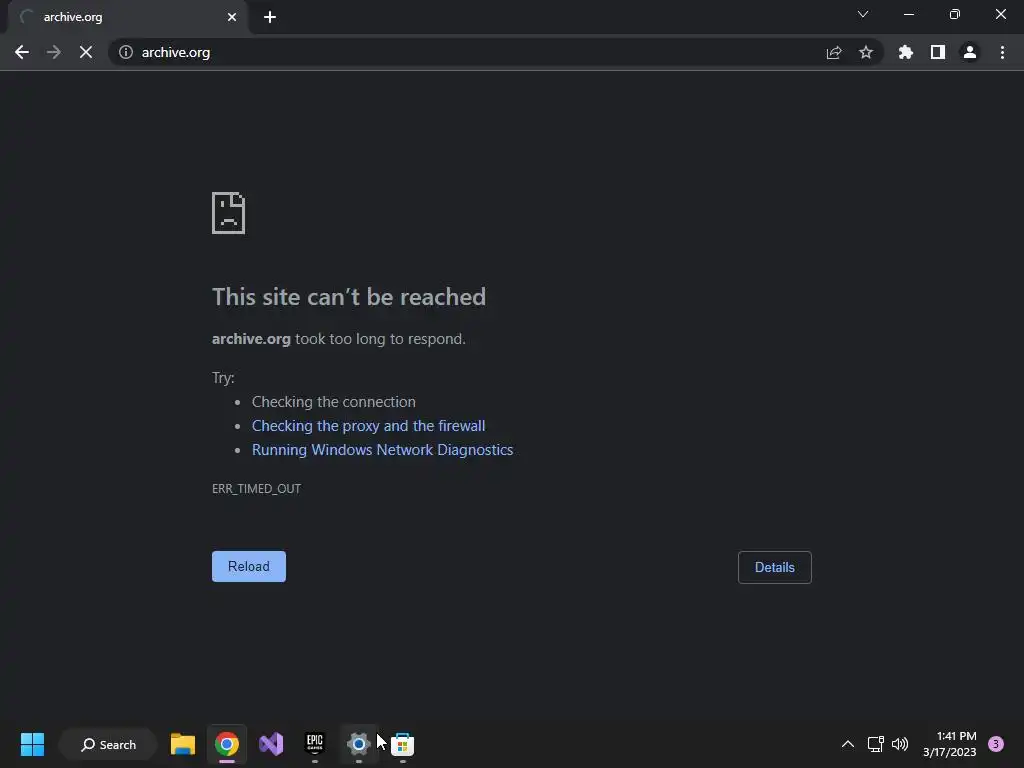This screenshot has width=1024, height=768.
Task: Show hidden system tray icons
Action: point(848,744)
